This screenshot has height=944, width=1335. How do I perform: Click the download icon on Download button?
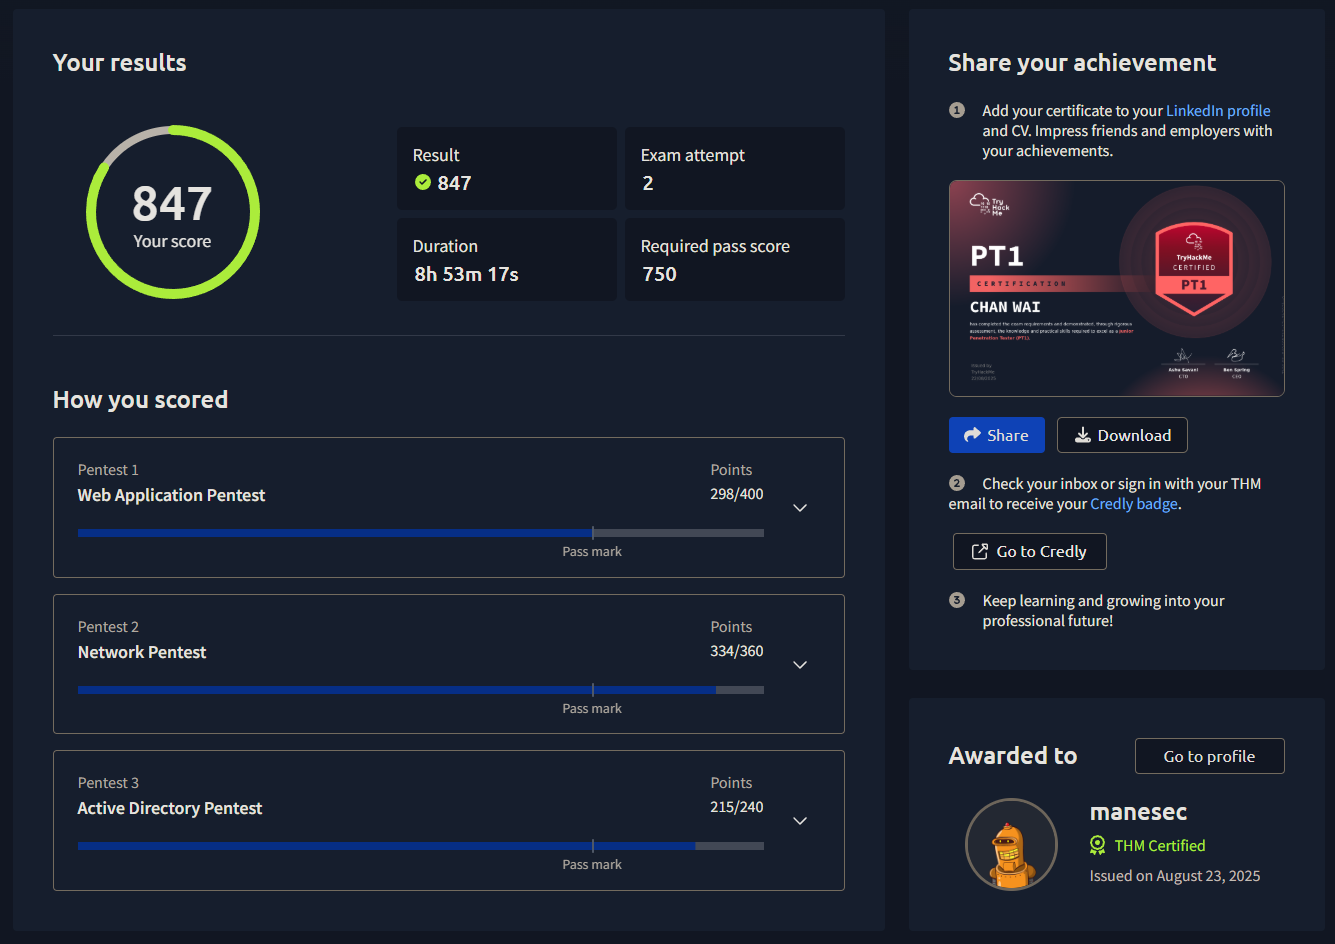click(1082, 435)
